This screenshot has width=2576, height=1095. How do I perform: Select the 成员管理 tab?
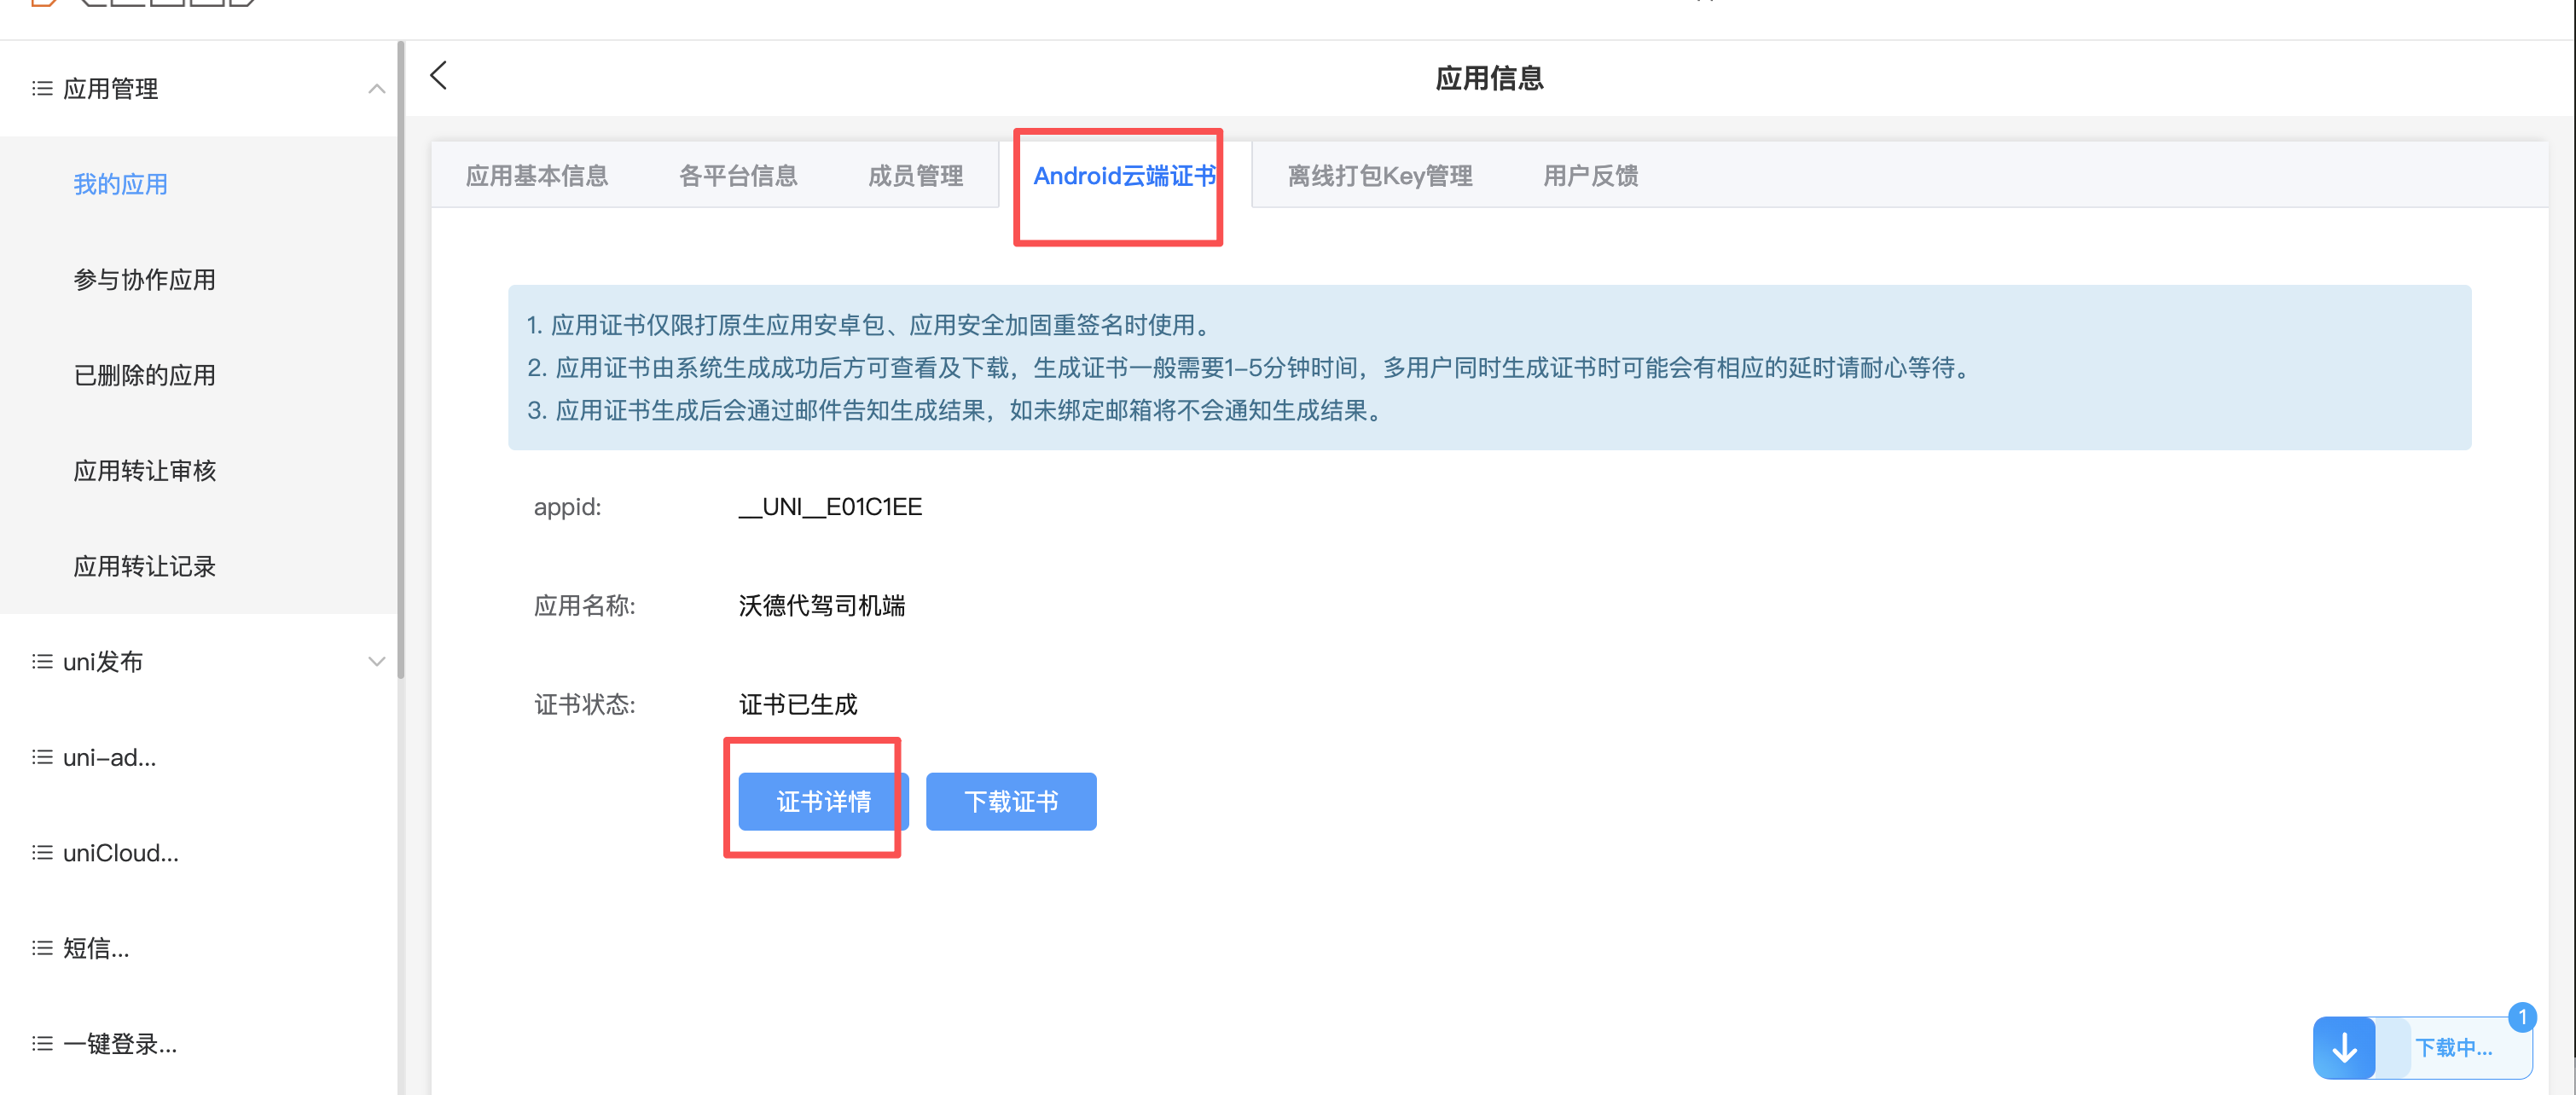[x=915, y=176]
